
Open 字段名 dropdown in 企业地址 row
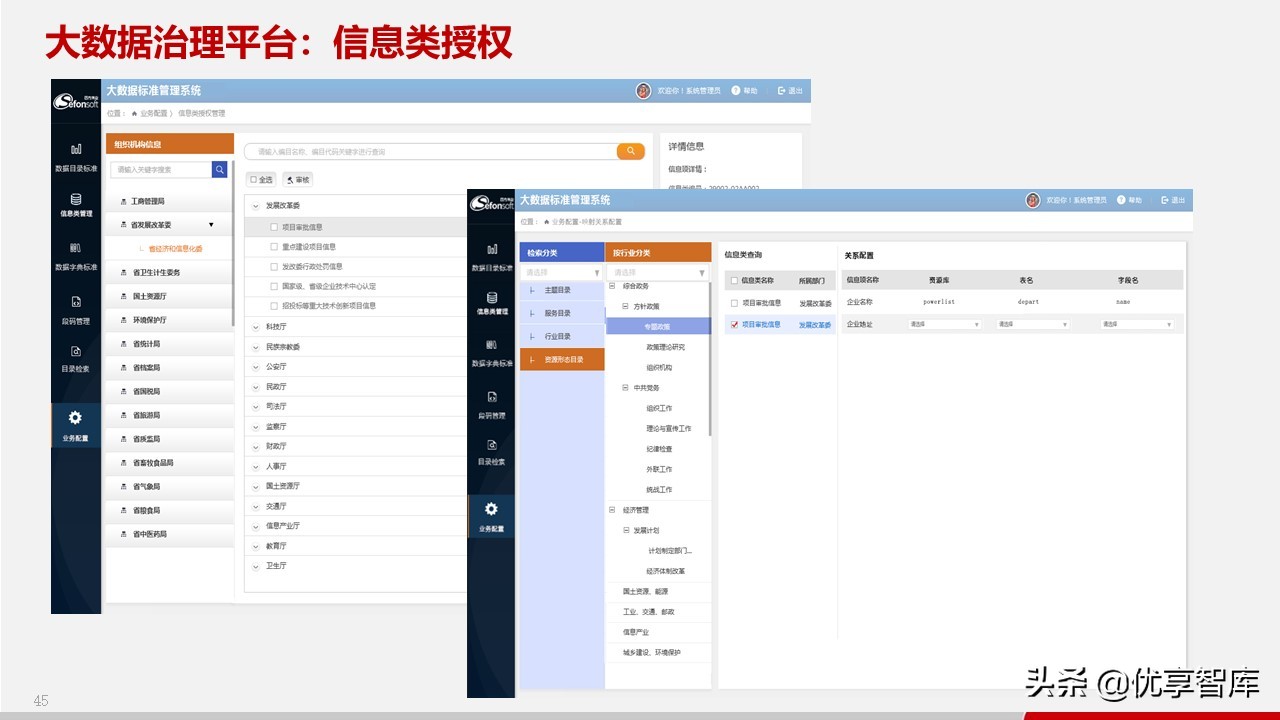pyautogui.click(x=1137, y=325)
